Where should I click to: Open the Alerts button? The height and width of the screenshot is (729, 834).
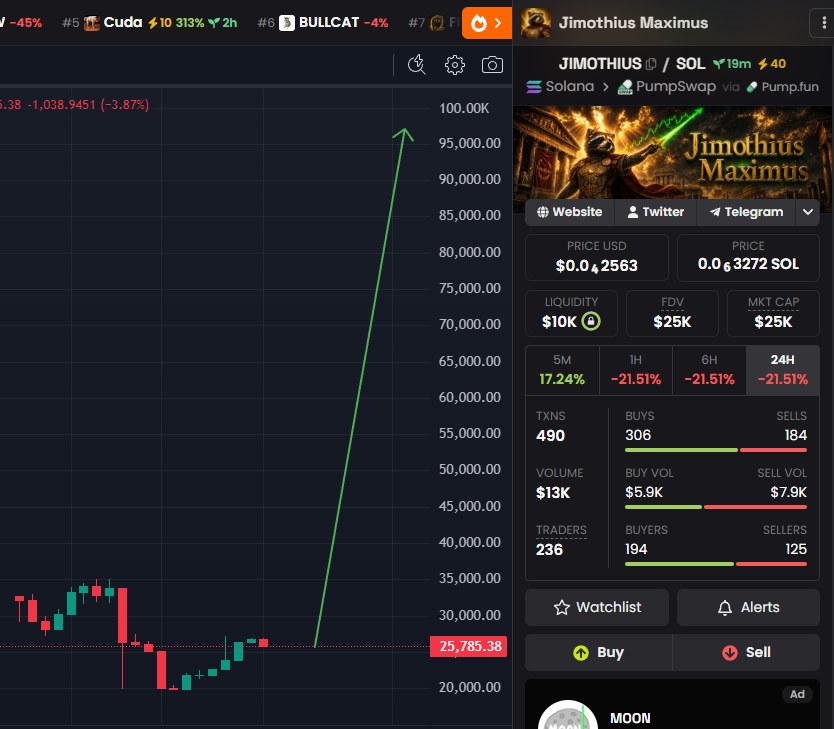(x=748, y=607)
